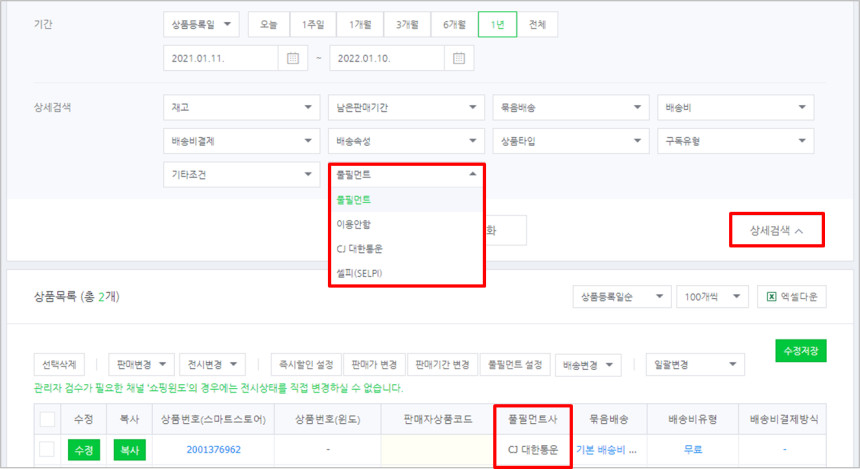Viewport: 860px width, 469px height.
Task: Click the CJ 대한통운 cell in product row
Action: tap(533, 450)
